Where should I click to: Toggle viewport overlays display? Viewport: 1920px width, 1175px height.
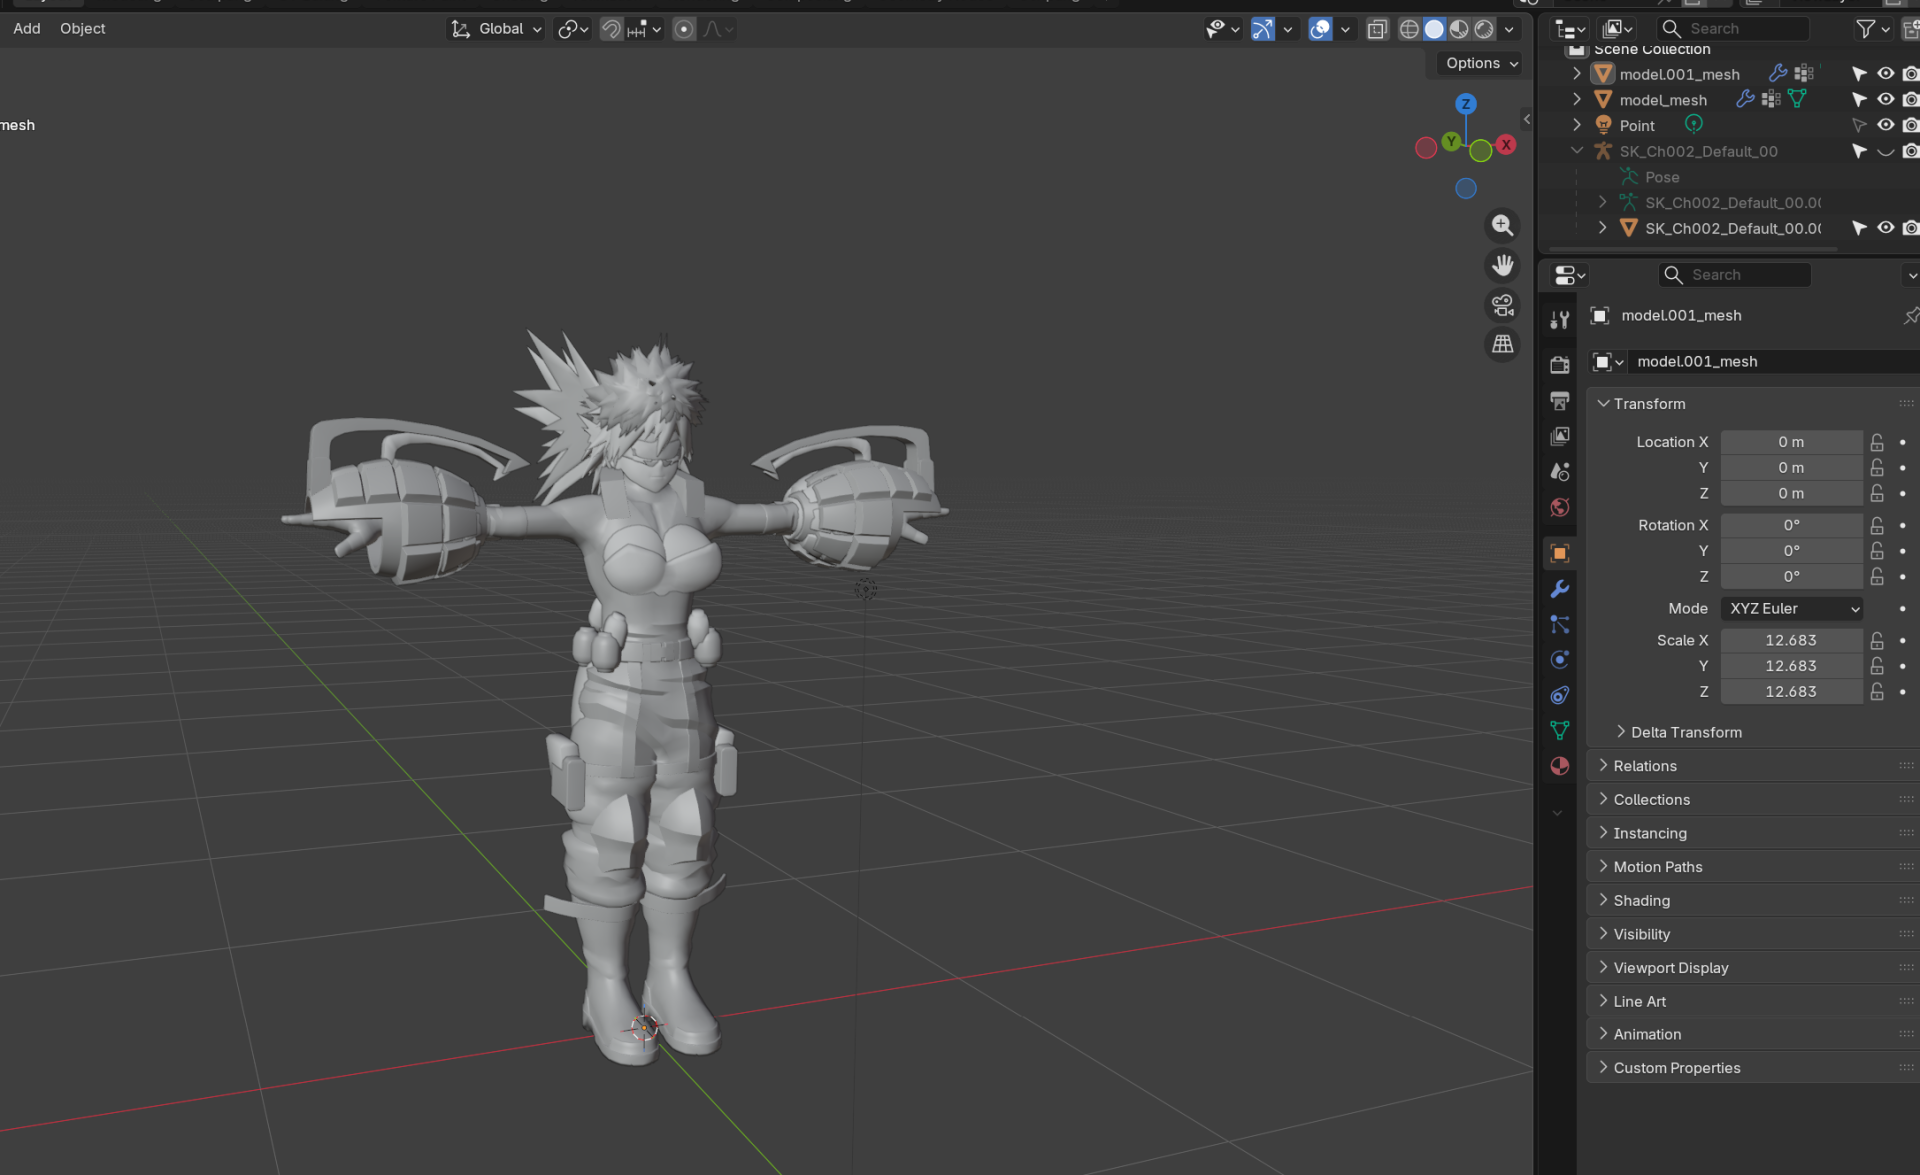pos(1320,29)
